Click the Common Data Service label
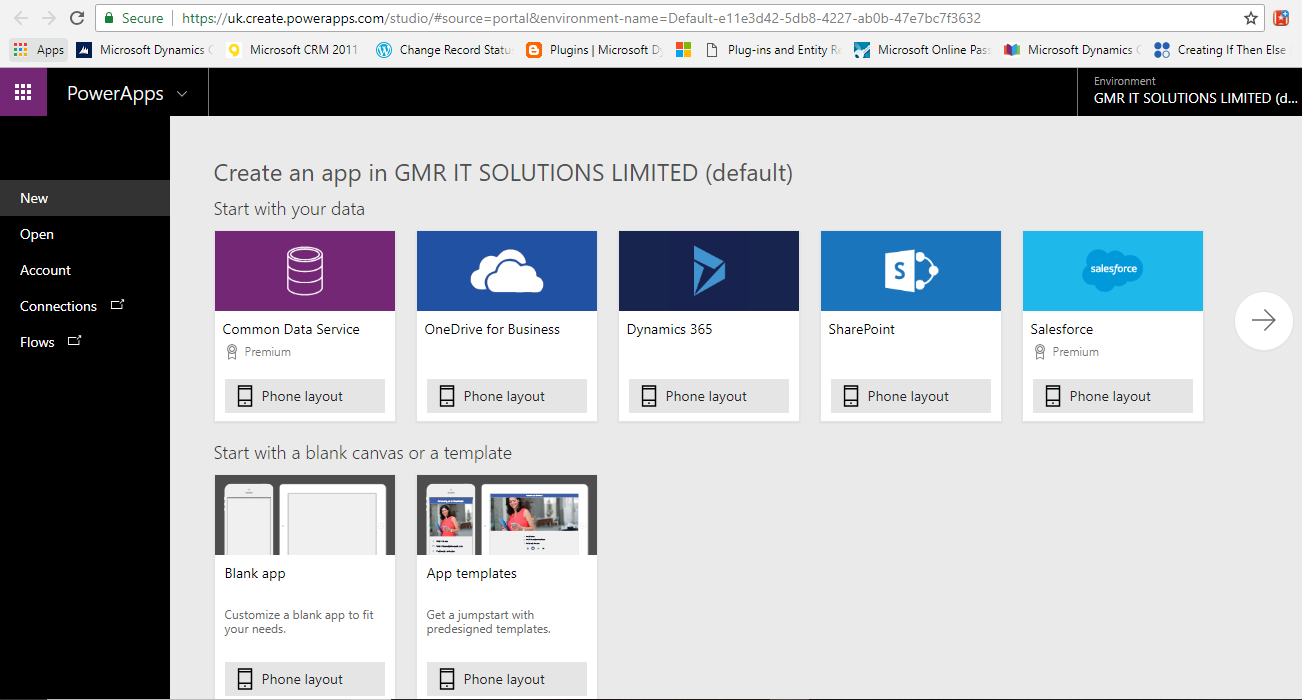This screenshot has height=700, width=1302. click(x=291, y=329)
